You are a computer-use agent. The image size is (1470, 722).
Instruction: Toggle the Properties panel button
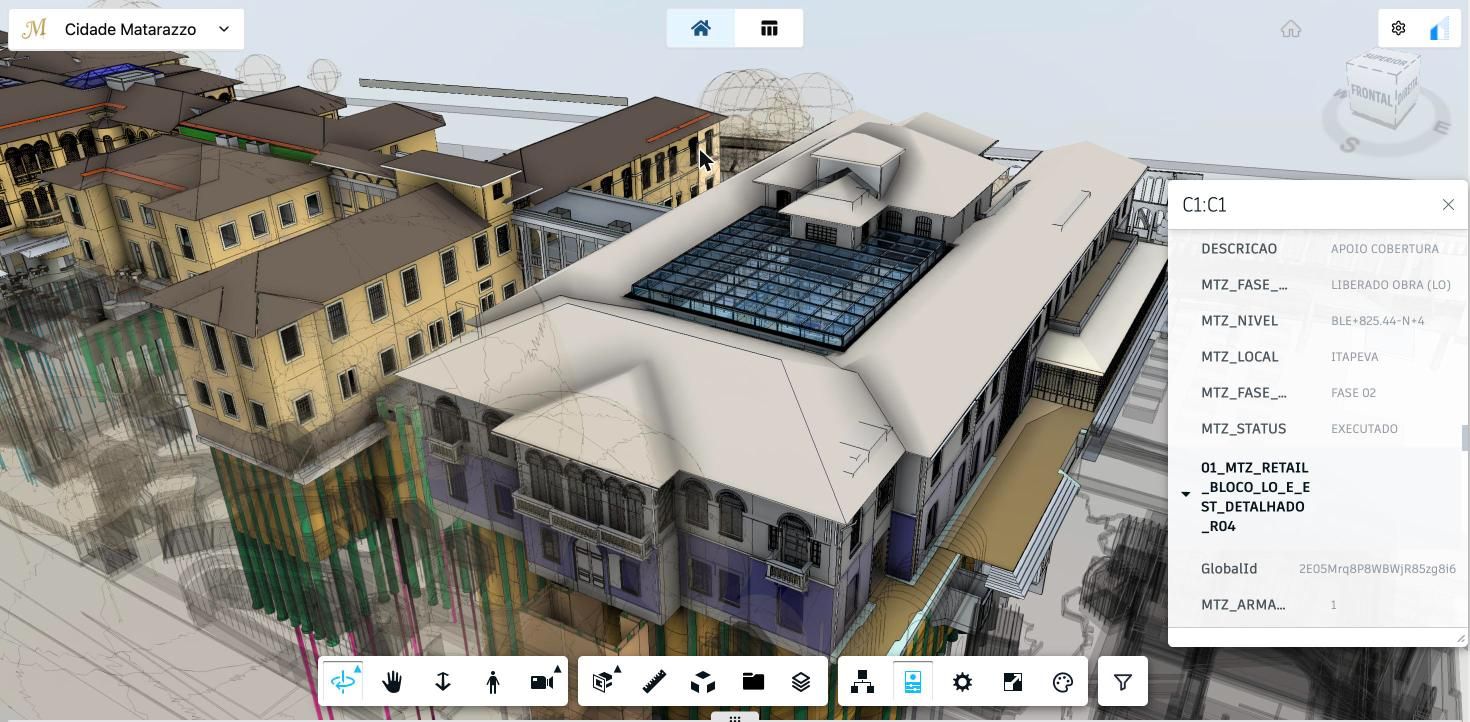point(912,682)
